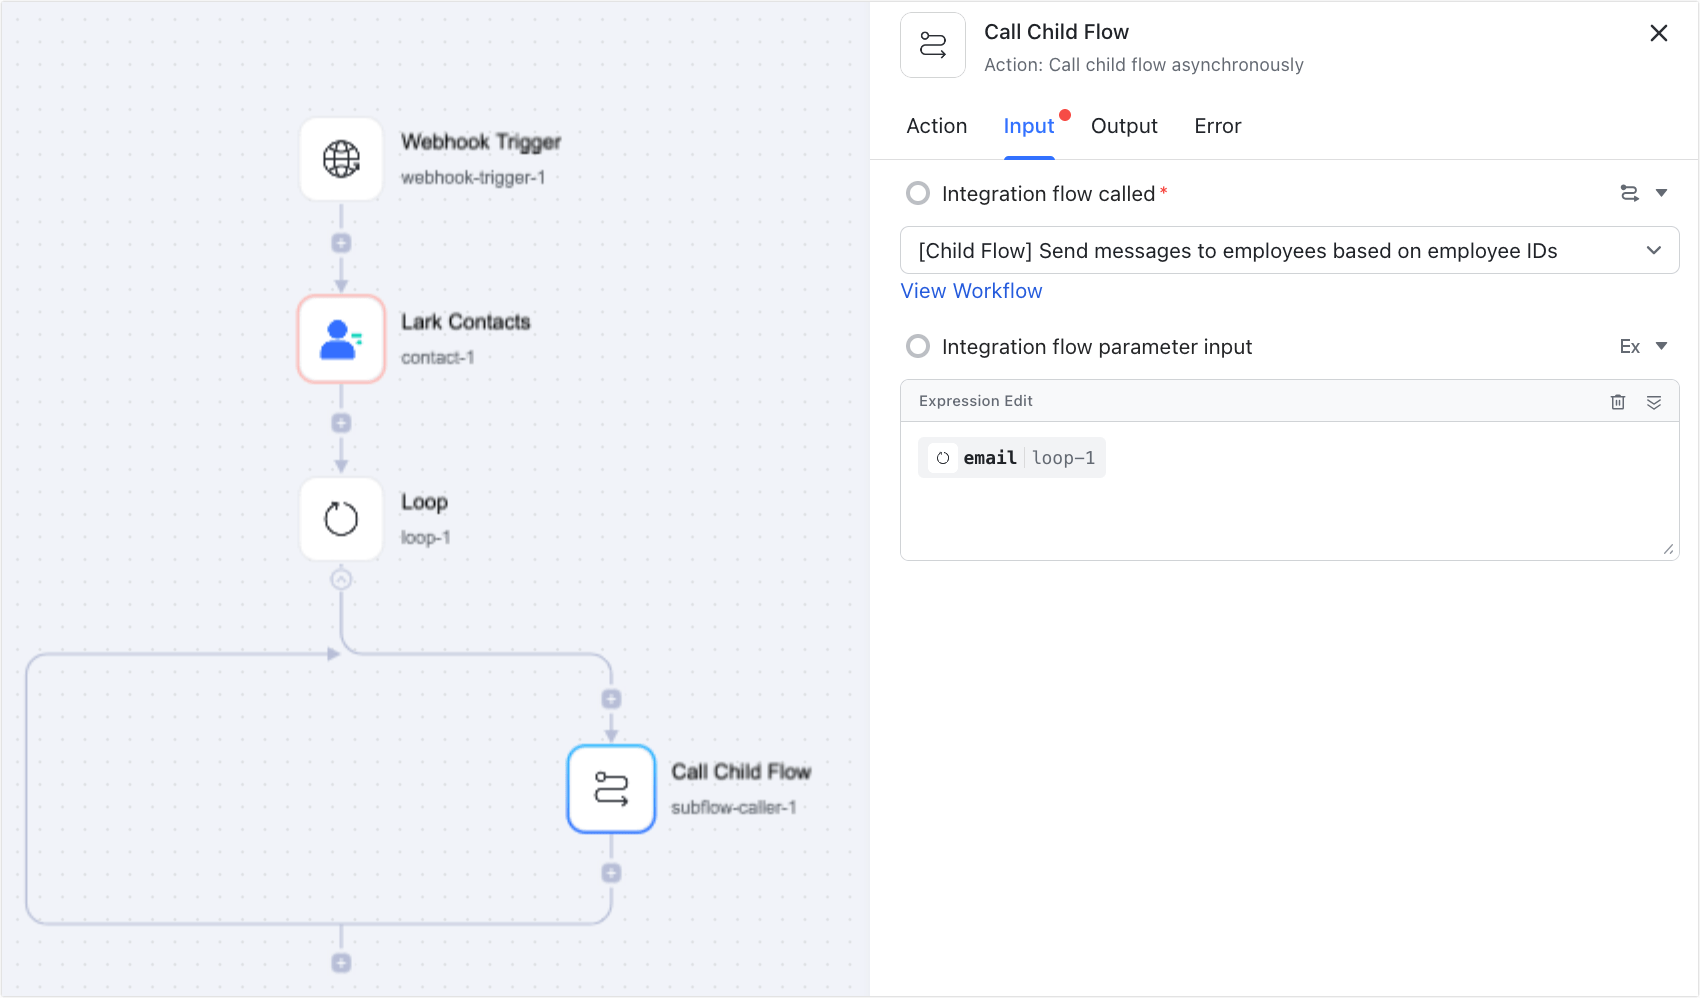
Task: Click the email loop-1 expression chip
Action: click(1012, 458)
